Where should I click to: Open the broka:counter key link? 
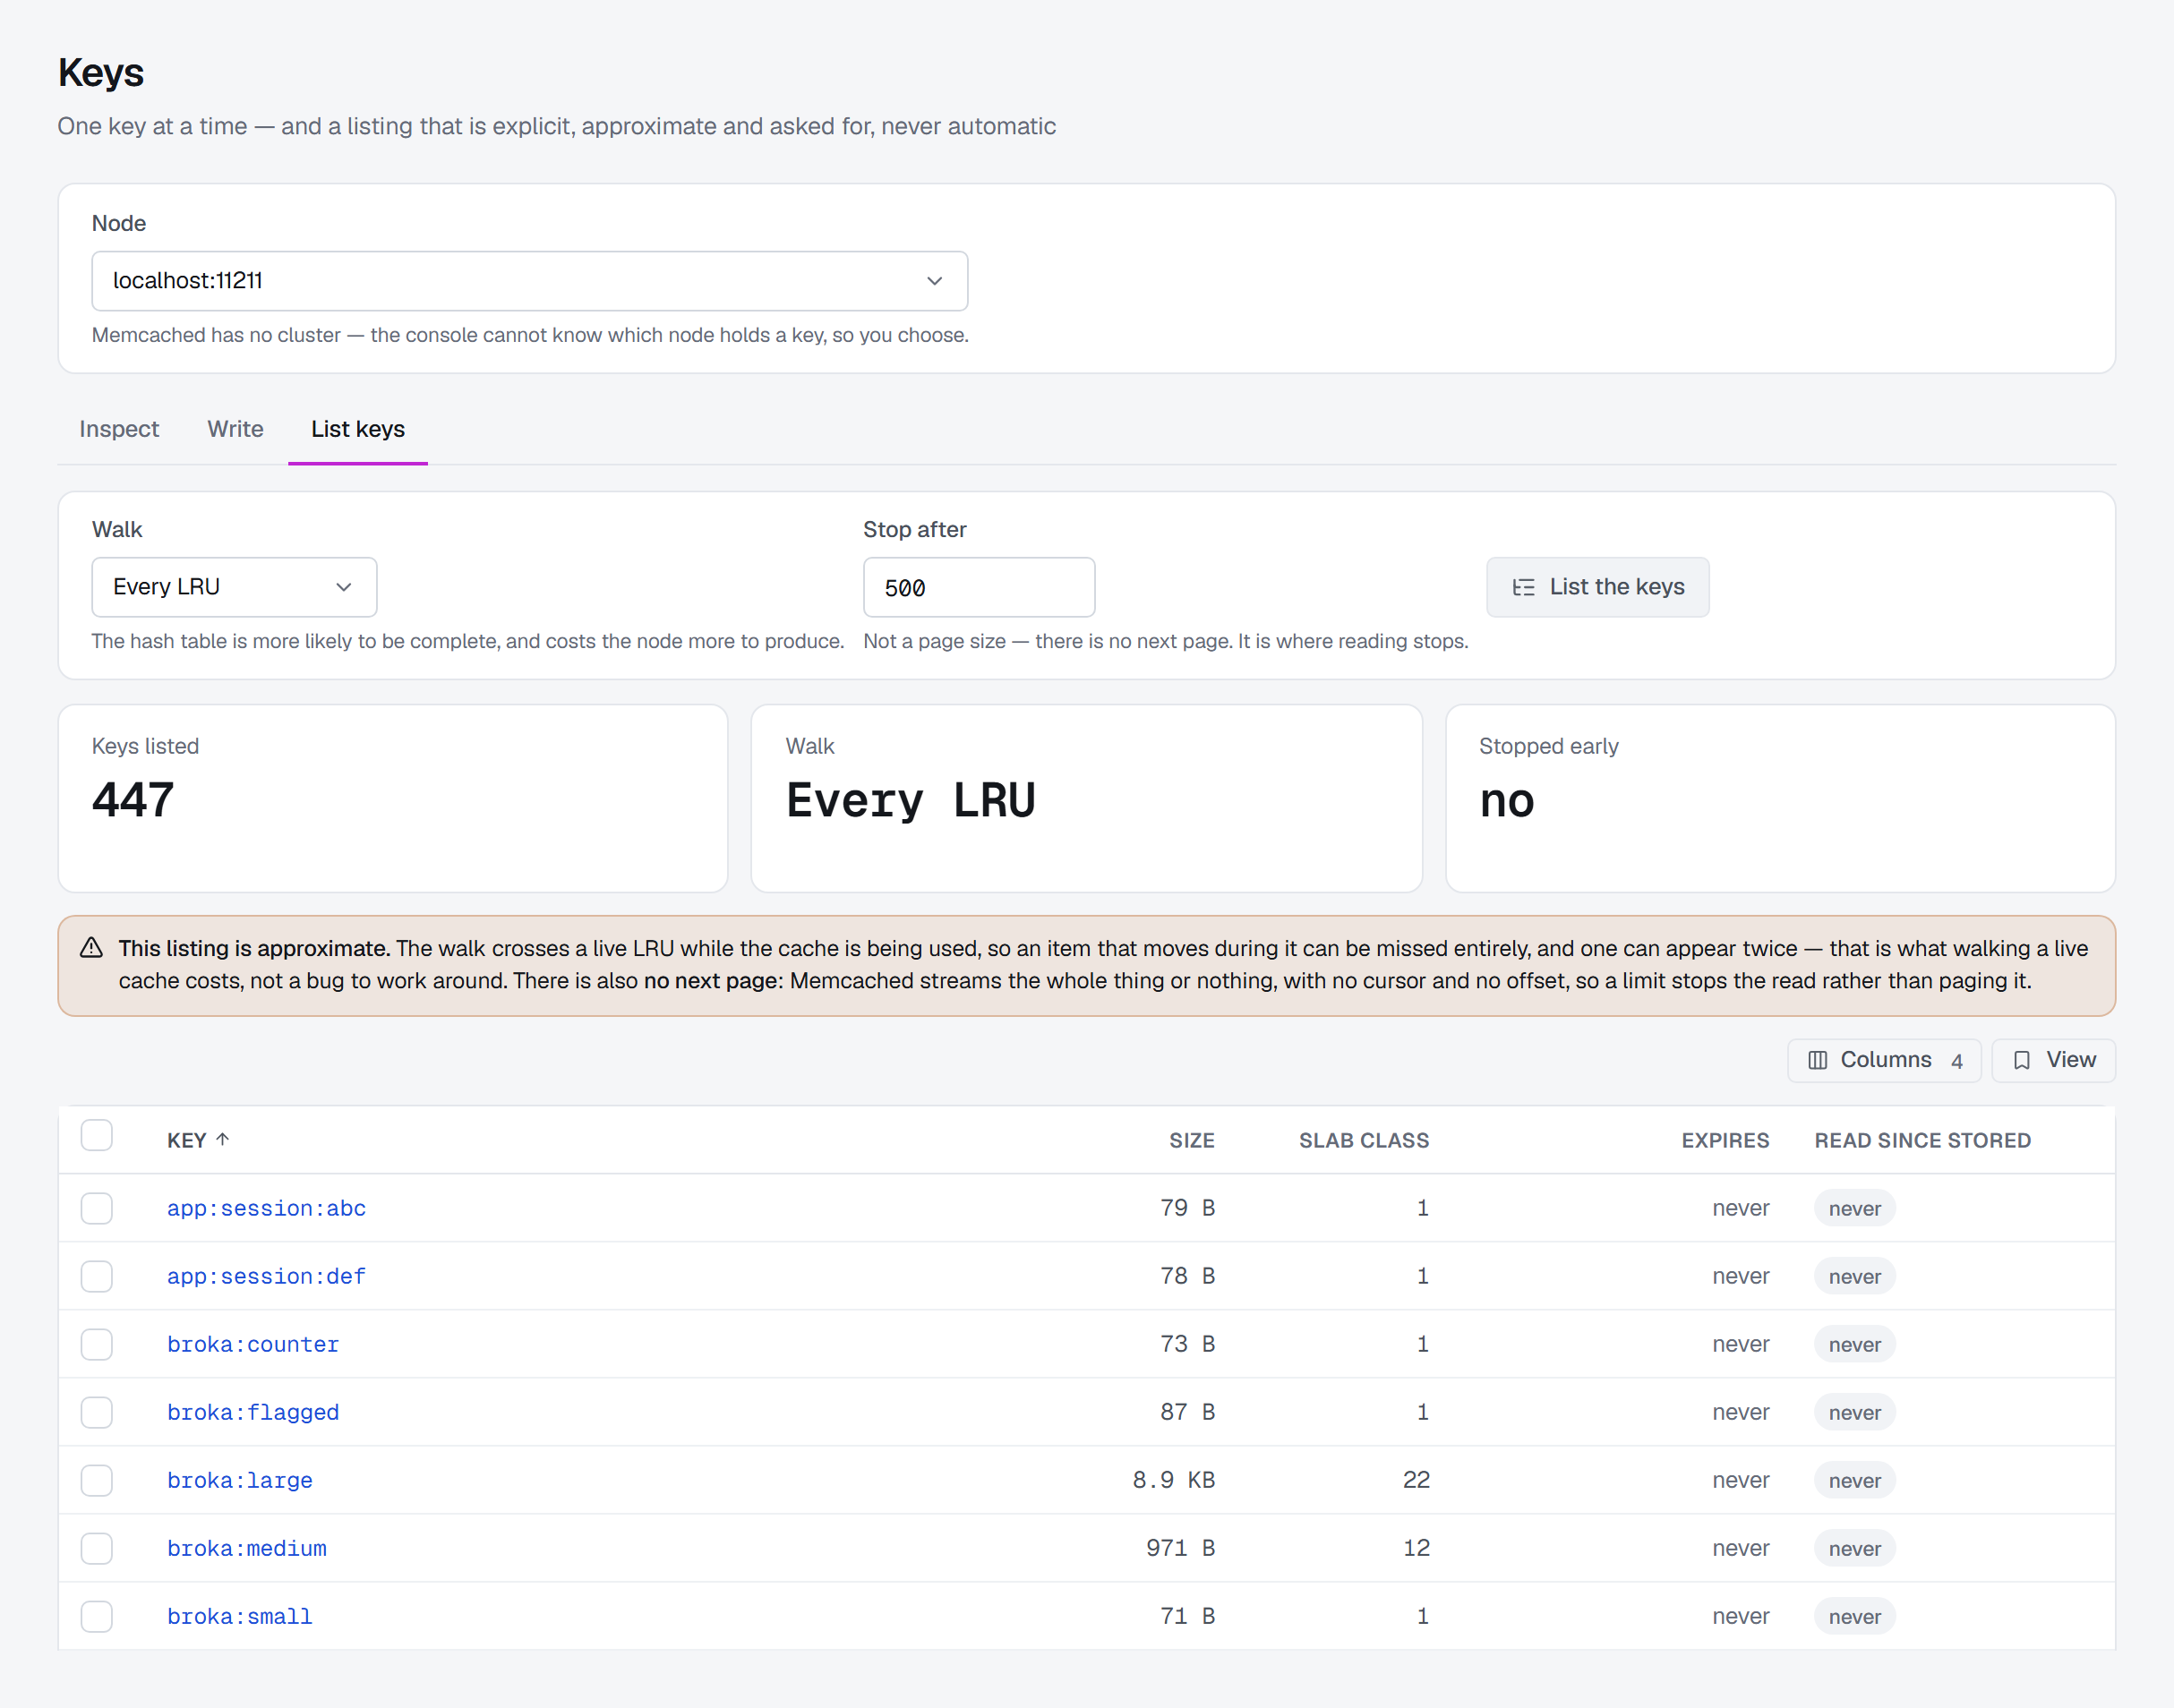(253, 1344)
